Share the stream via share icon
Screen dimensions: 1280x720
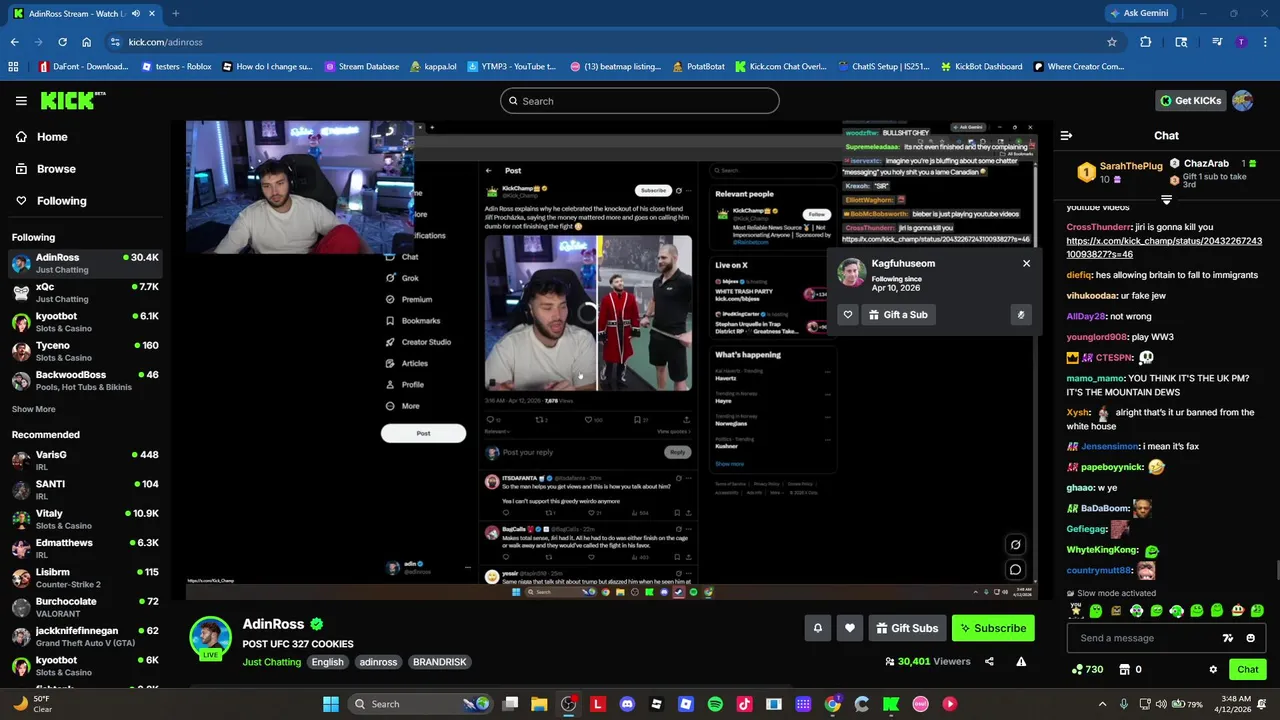pyautogui.click(x=989, y=661)
